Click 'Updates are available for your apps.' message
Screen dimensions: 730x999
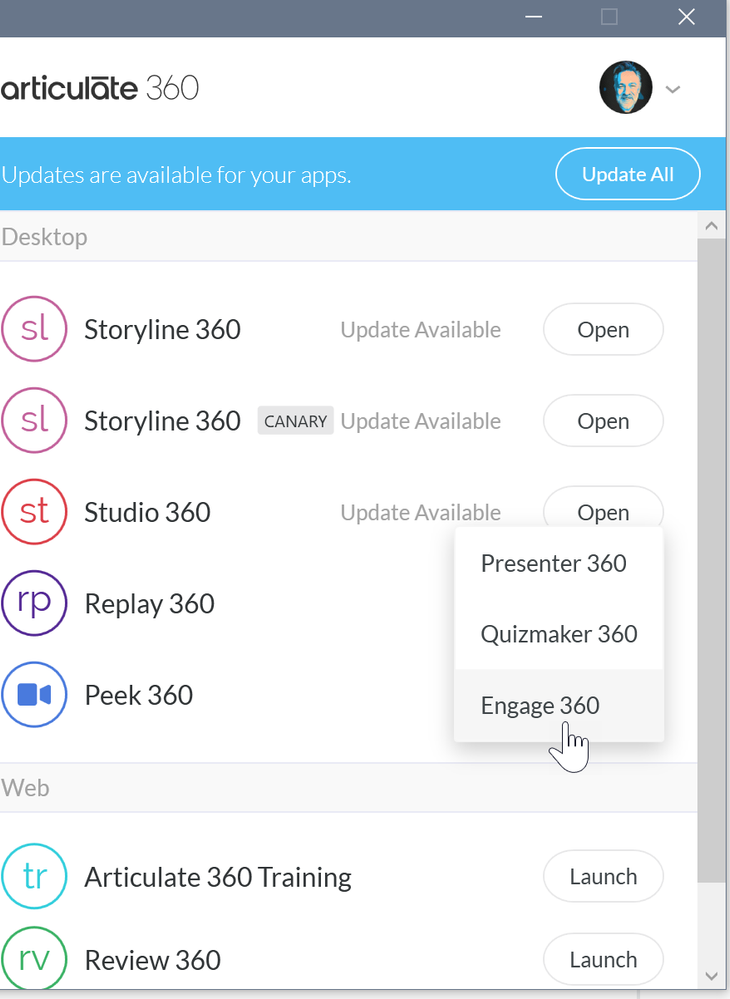176,175
